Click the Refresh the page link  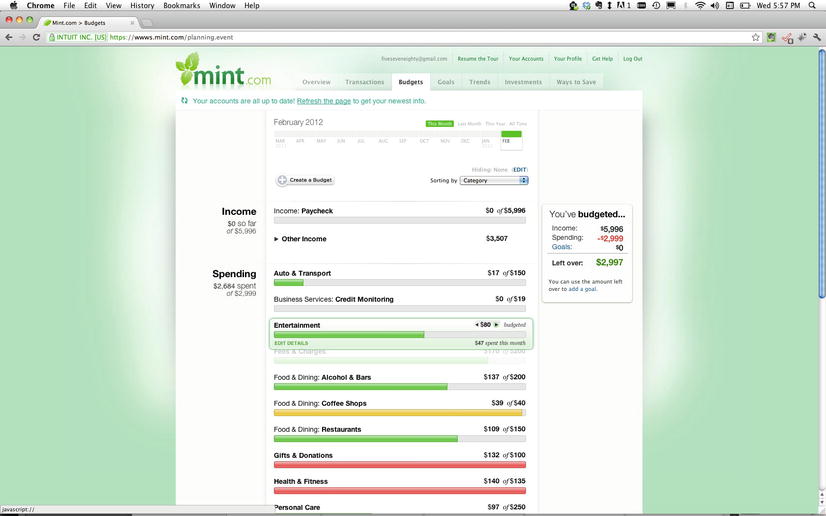[x=324, y=101]
